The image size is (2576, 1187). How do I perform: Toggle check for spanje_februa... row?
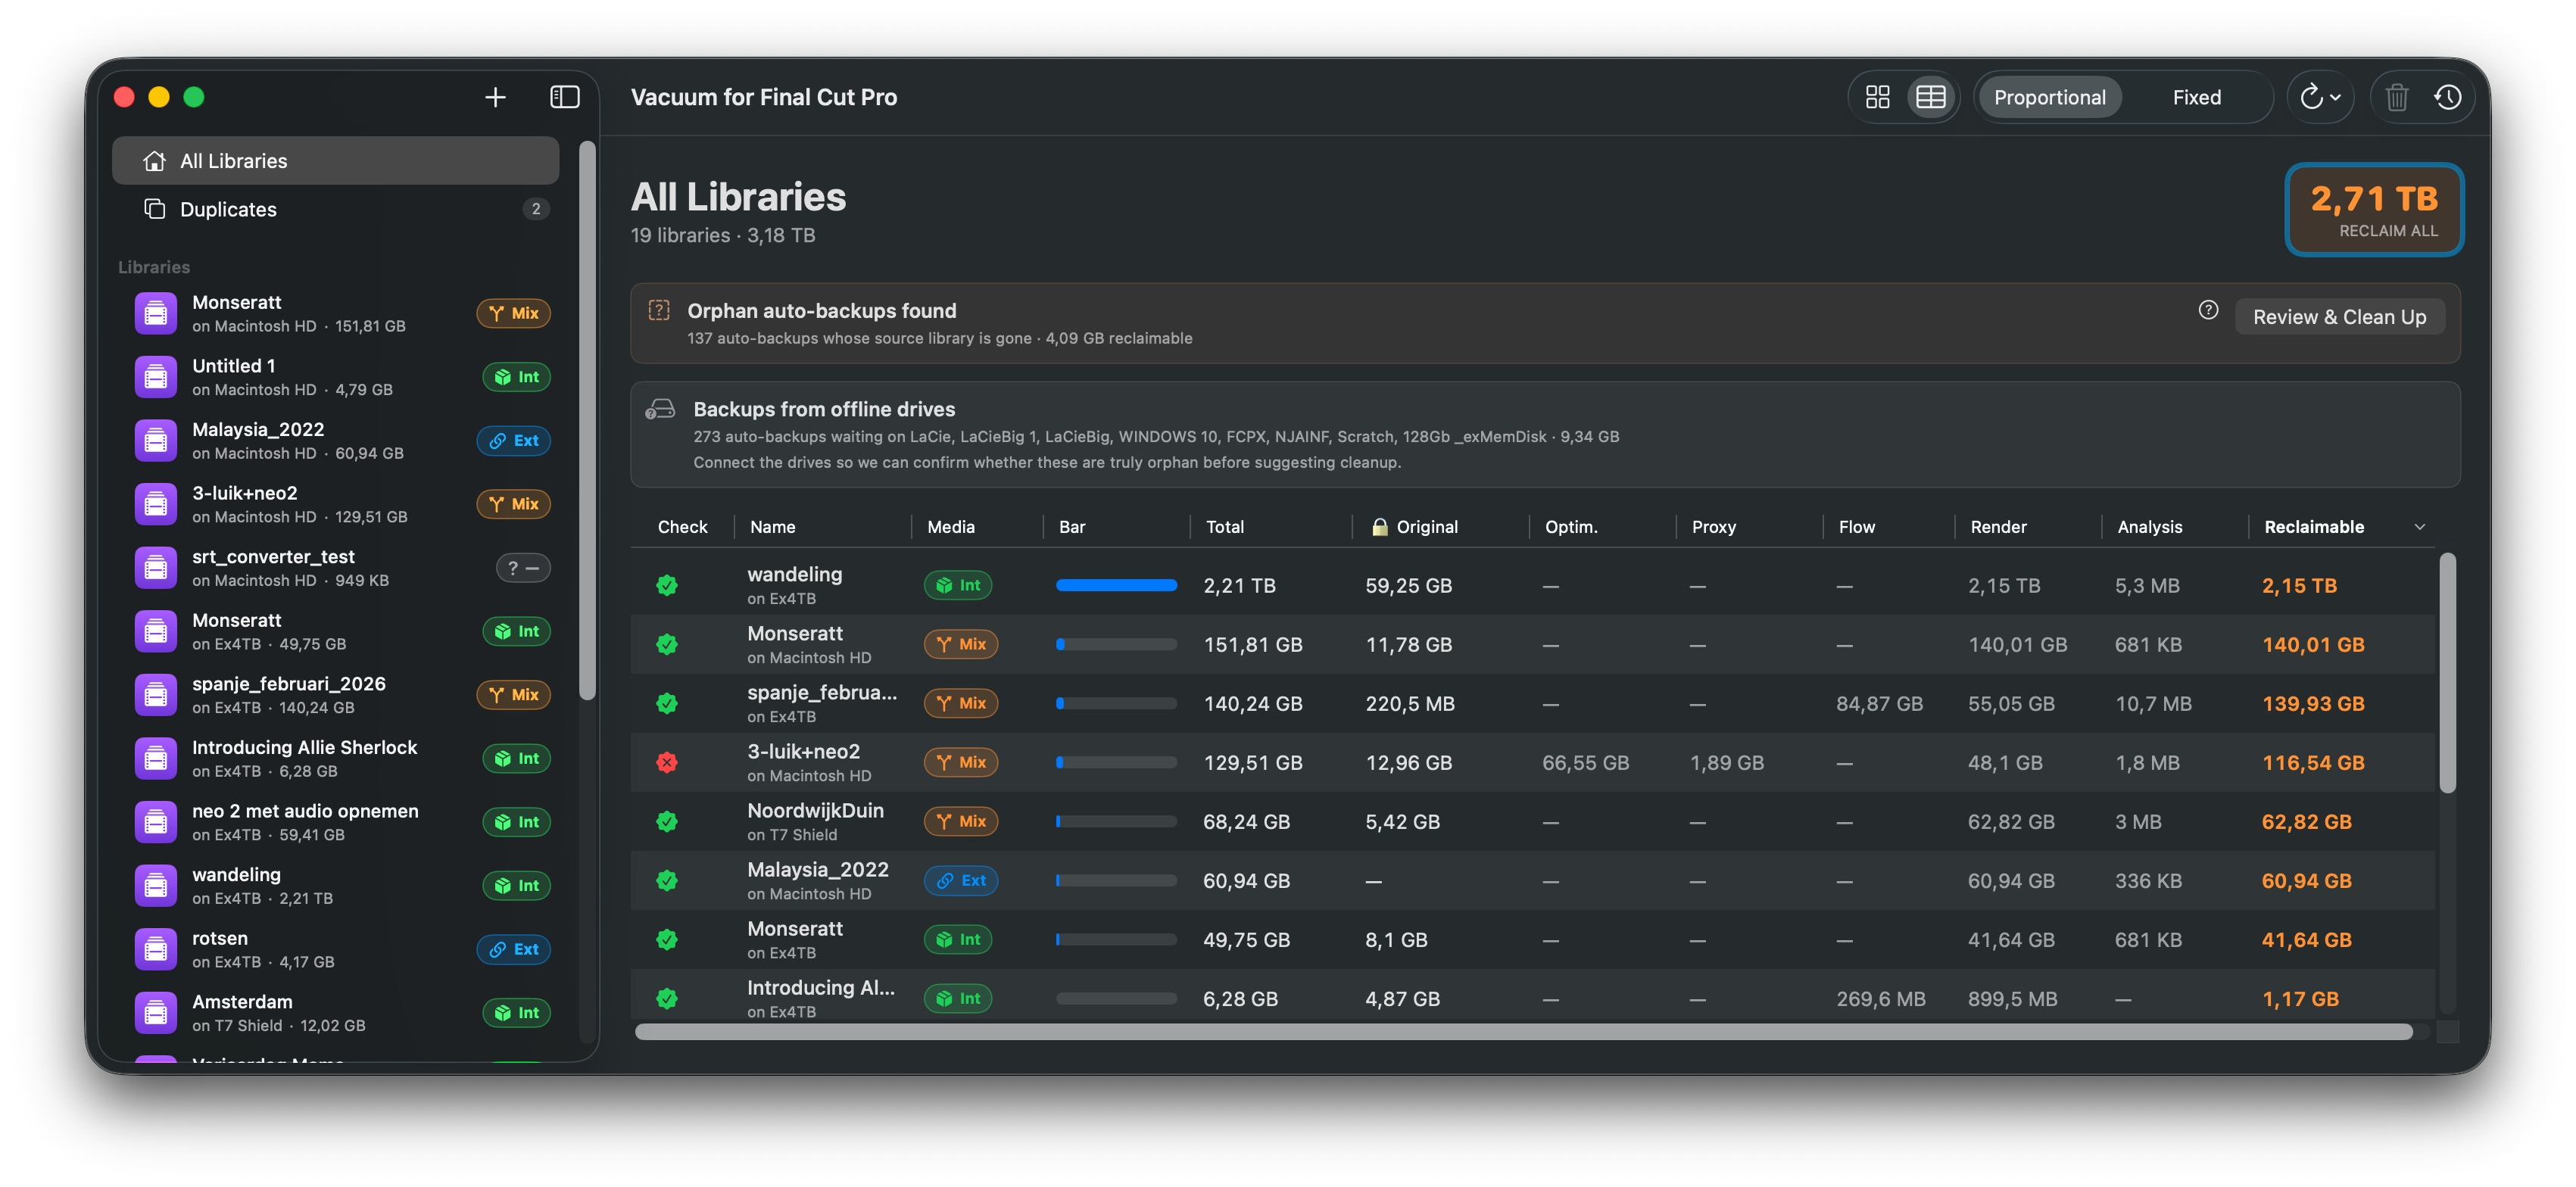[667, 704]
